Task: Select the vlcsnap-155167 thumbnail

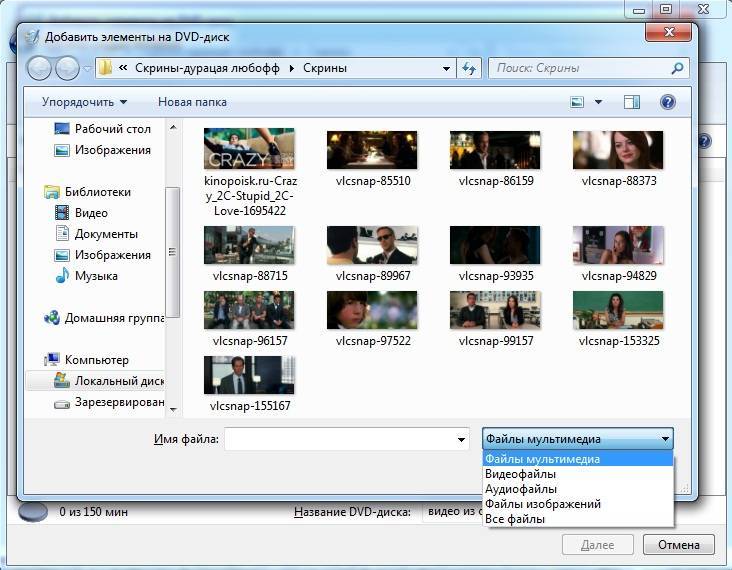Action: click(x=249, y=375)
